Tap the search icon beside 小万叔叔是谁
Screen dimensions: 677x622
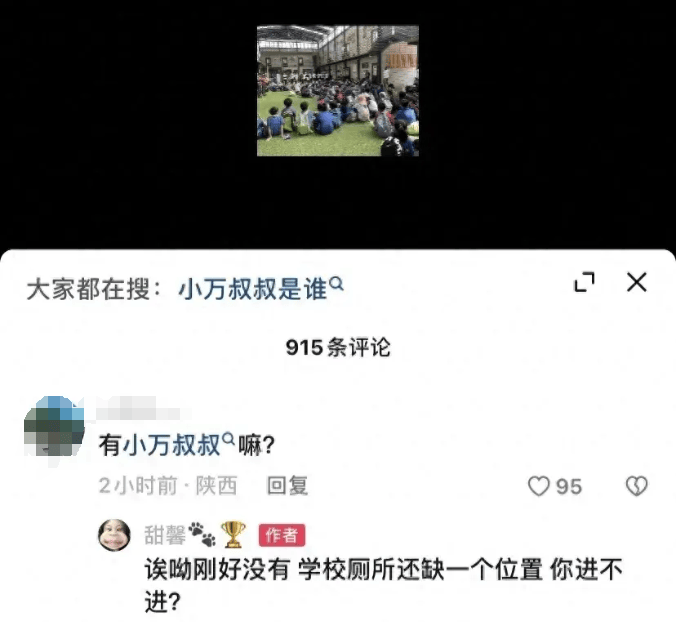336,284
